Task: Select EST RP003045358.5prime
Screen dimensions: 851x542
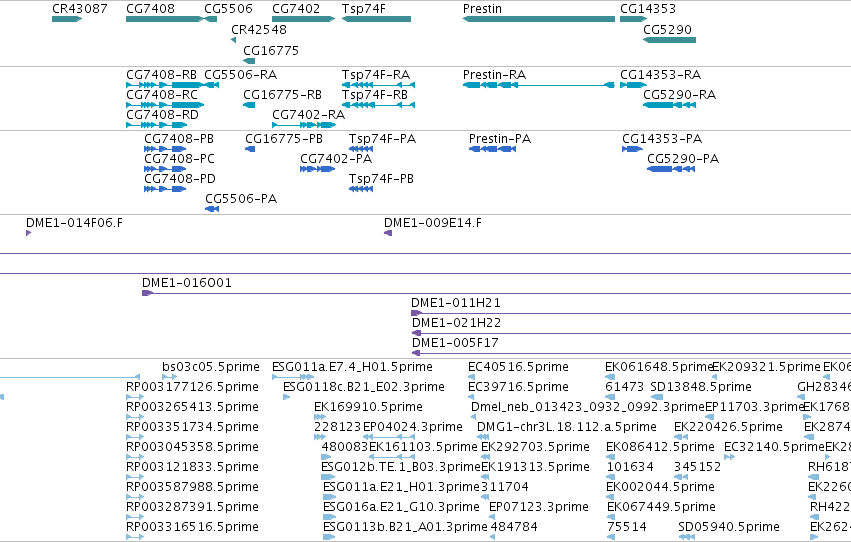Action: coord(135,457)
